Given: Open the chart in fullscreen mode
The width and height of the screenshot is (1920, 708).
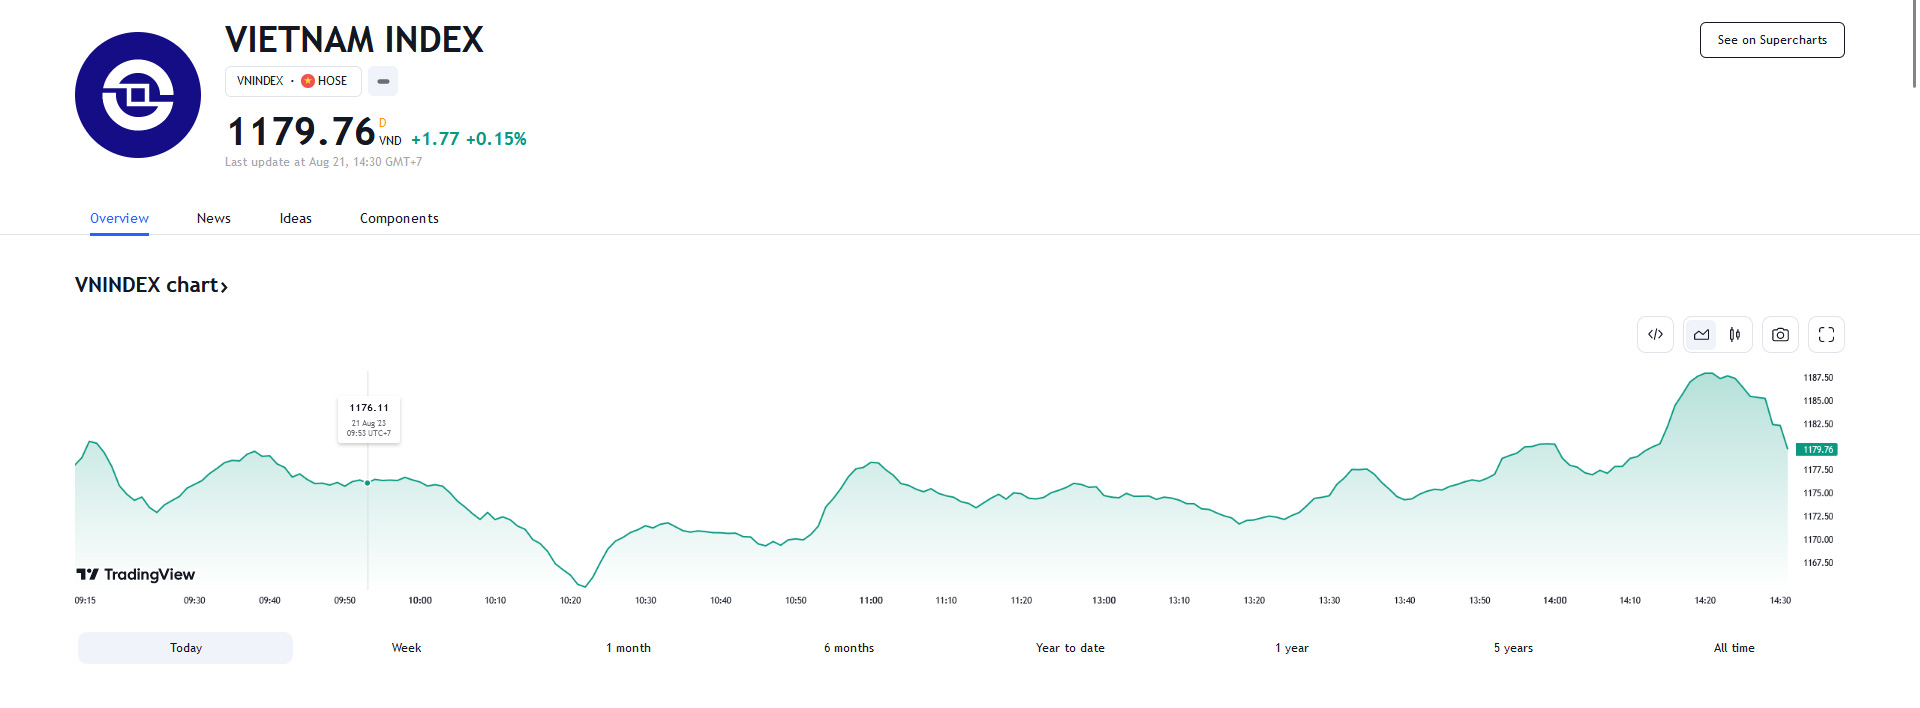Looking at the screenshot, I should pos(1826,335).
